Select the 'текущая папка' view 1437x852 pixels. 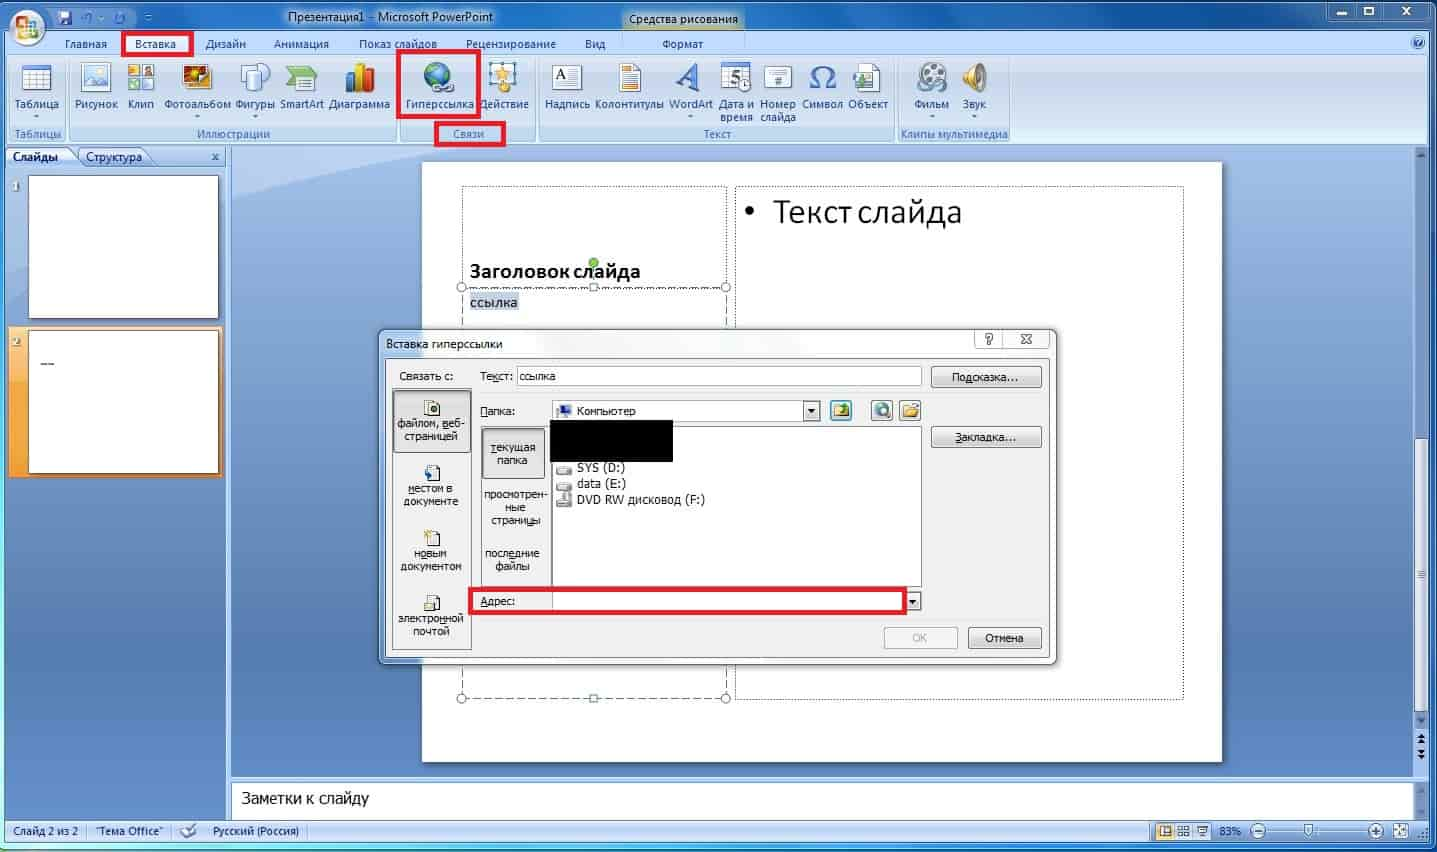pyautogui.click(x=513, y=453)
